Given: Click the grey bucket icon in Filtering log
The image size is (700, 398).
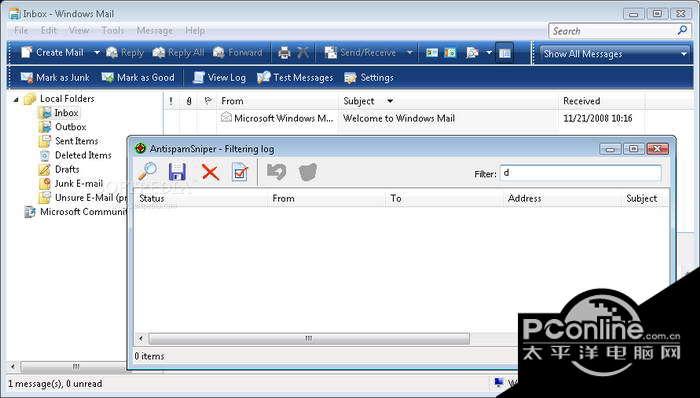Looking at the screenshot, I should tap(308, 172).
